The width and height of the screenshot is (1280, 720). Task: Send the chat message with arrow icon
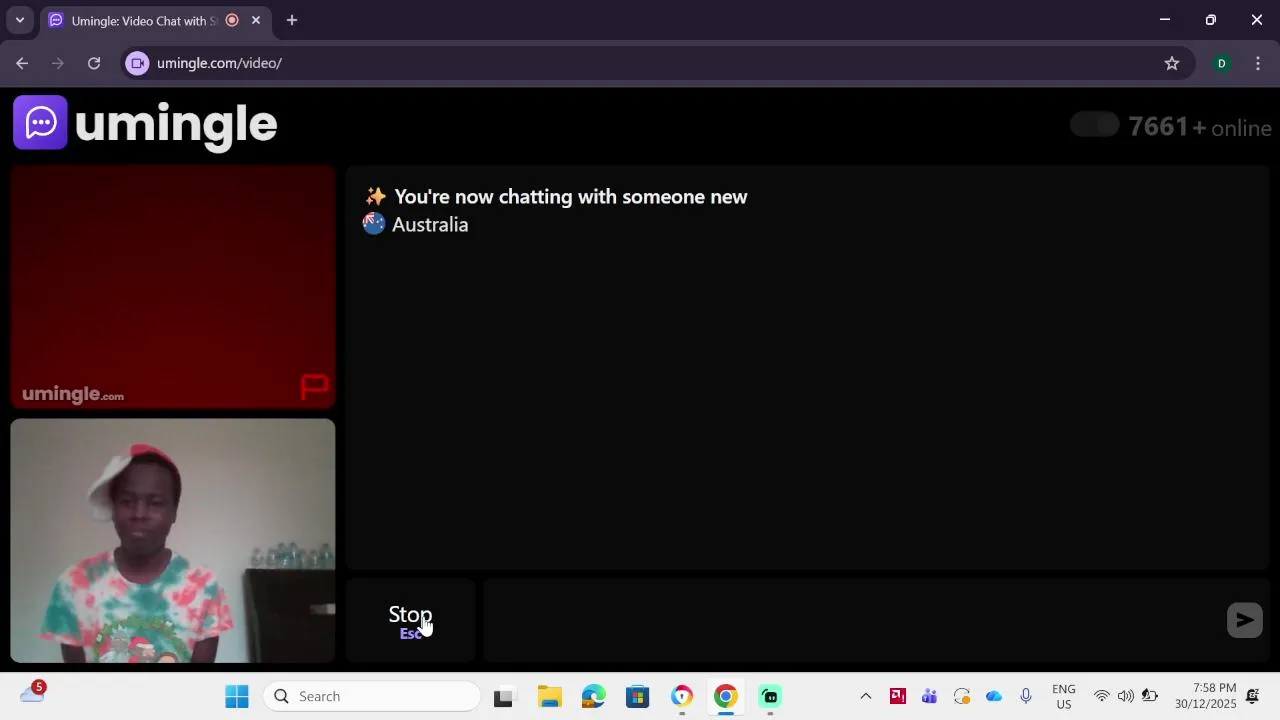tap(1244, 620)
